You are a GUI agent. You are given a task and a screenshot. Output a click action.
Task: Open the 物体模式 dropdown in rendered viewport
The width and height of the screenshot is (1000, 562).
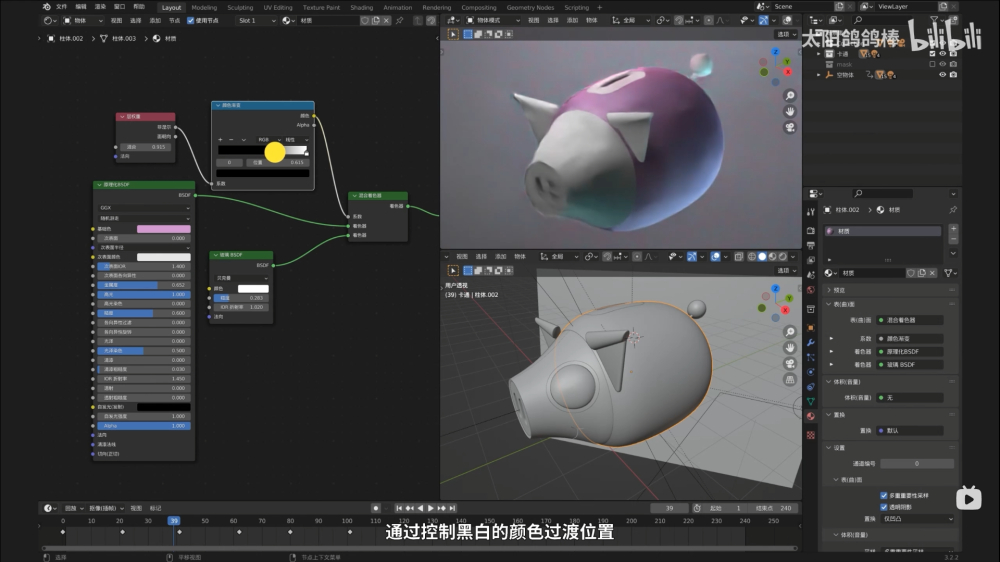pyautogui.click(x=493, y=20)
